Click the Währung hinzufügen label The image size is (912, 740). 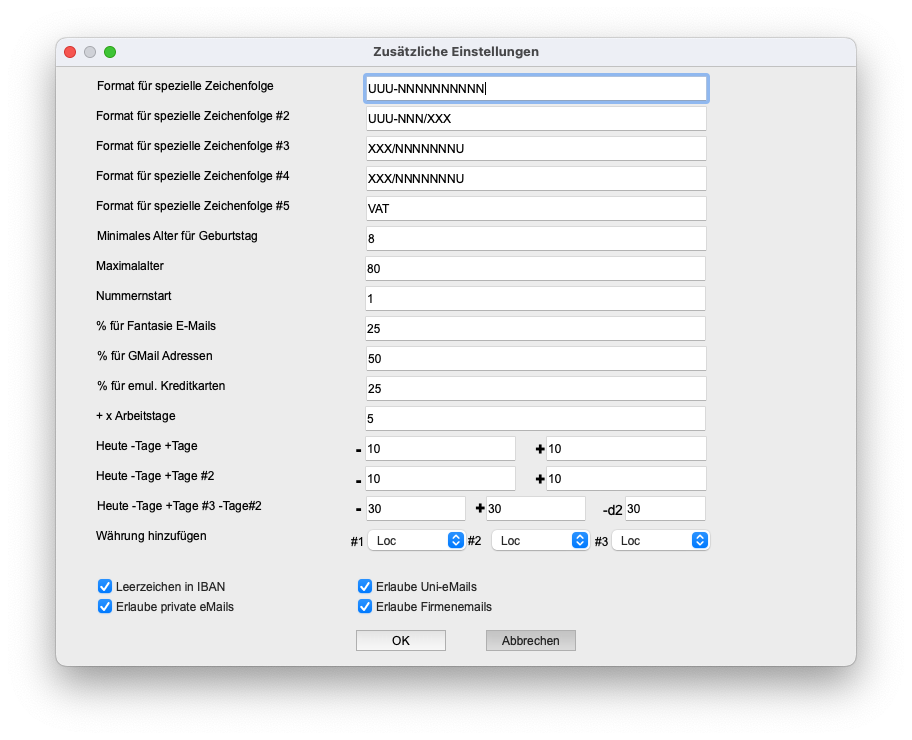click(151, 536)
